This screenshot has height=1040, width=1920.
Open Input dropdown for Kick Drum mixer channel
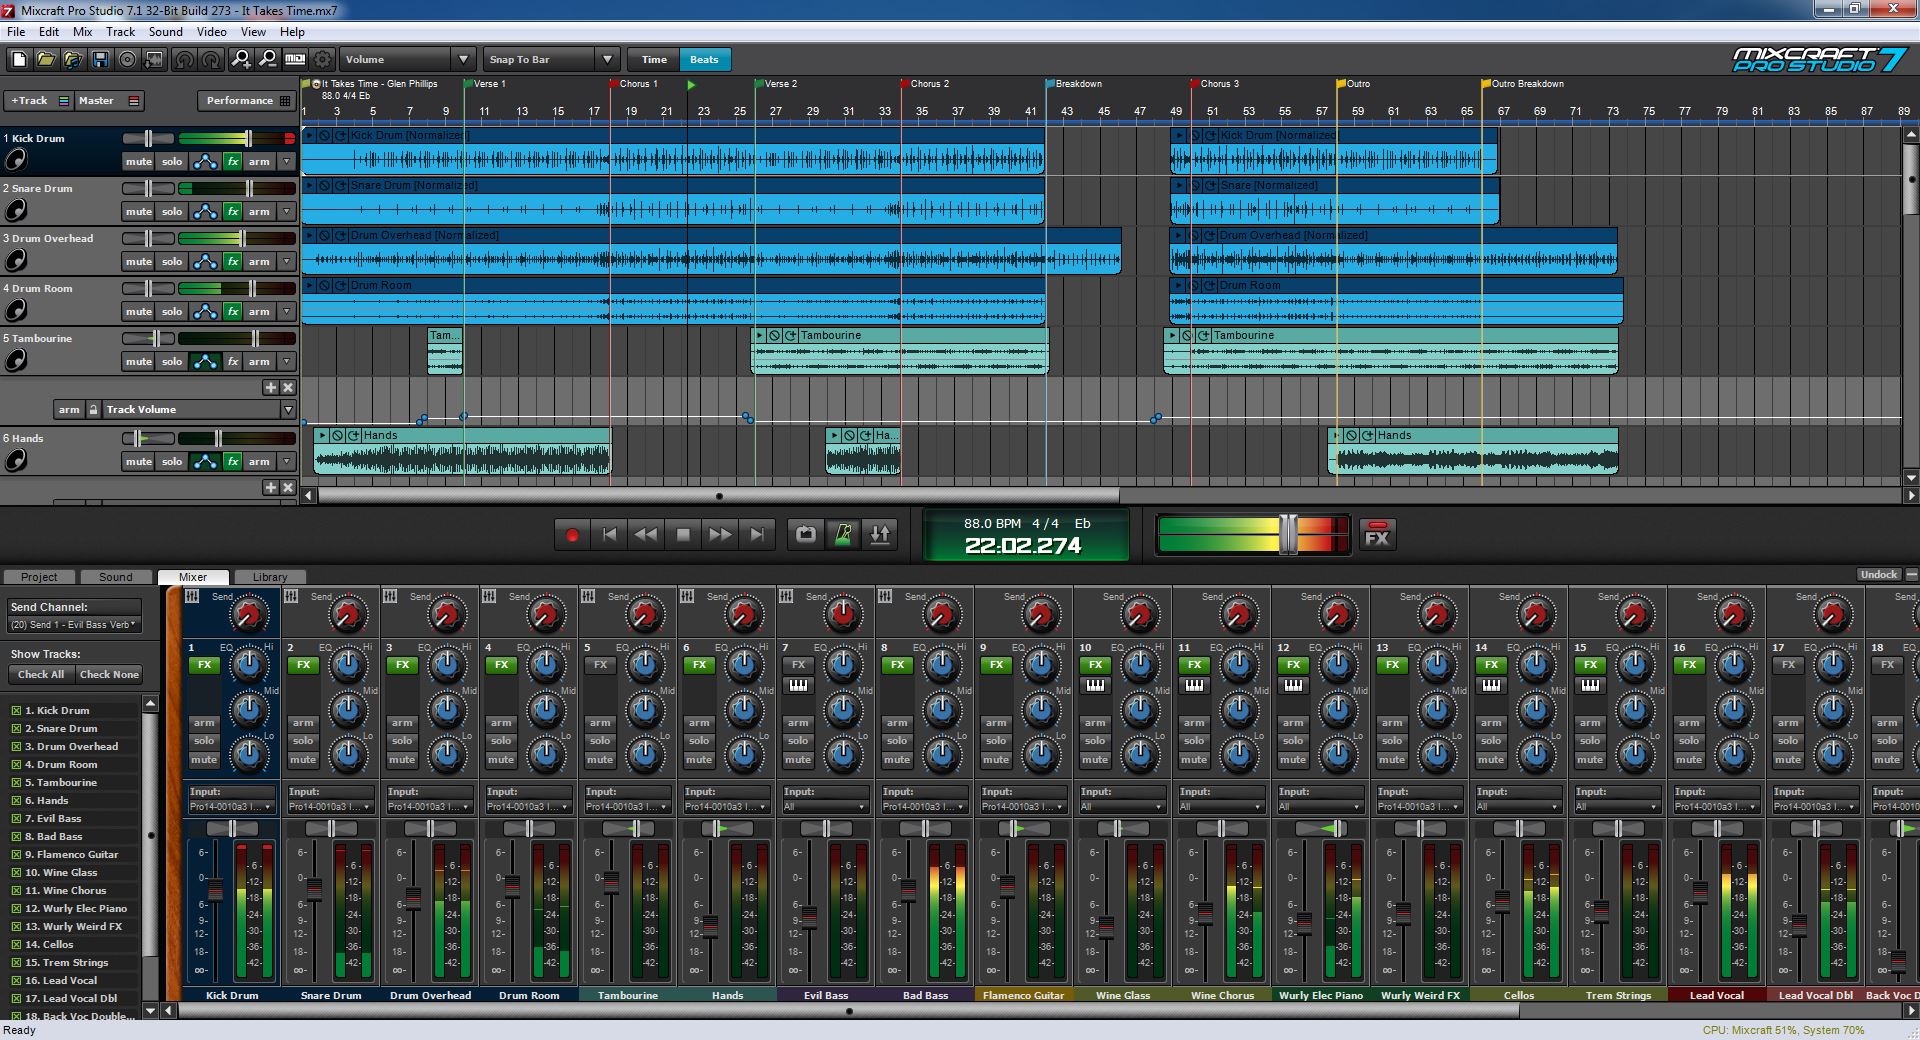pos(230,807)
